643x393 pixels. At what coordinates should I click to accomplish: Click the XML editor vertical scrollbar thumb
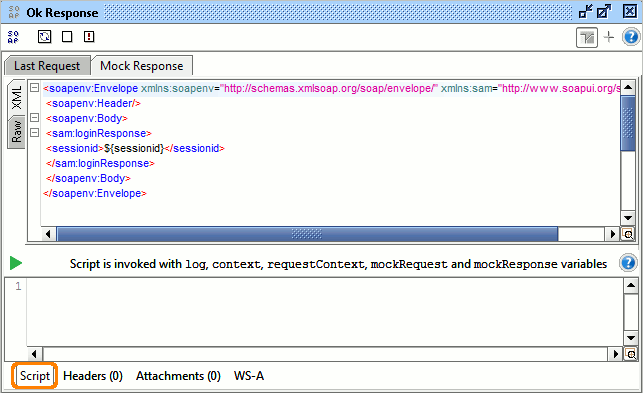pos(628,123)
